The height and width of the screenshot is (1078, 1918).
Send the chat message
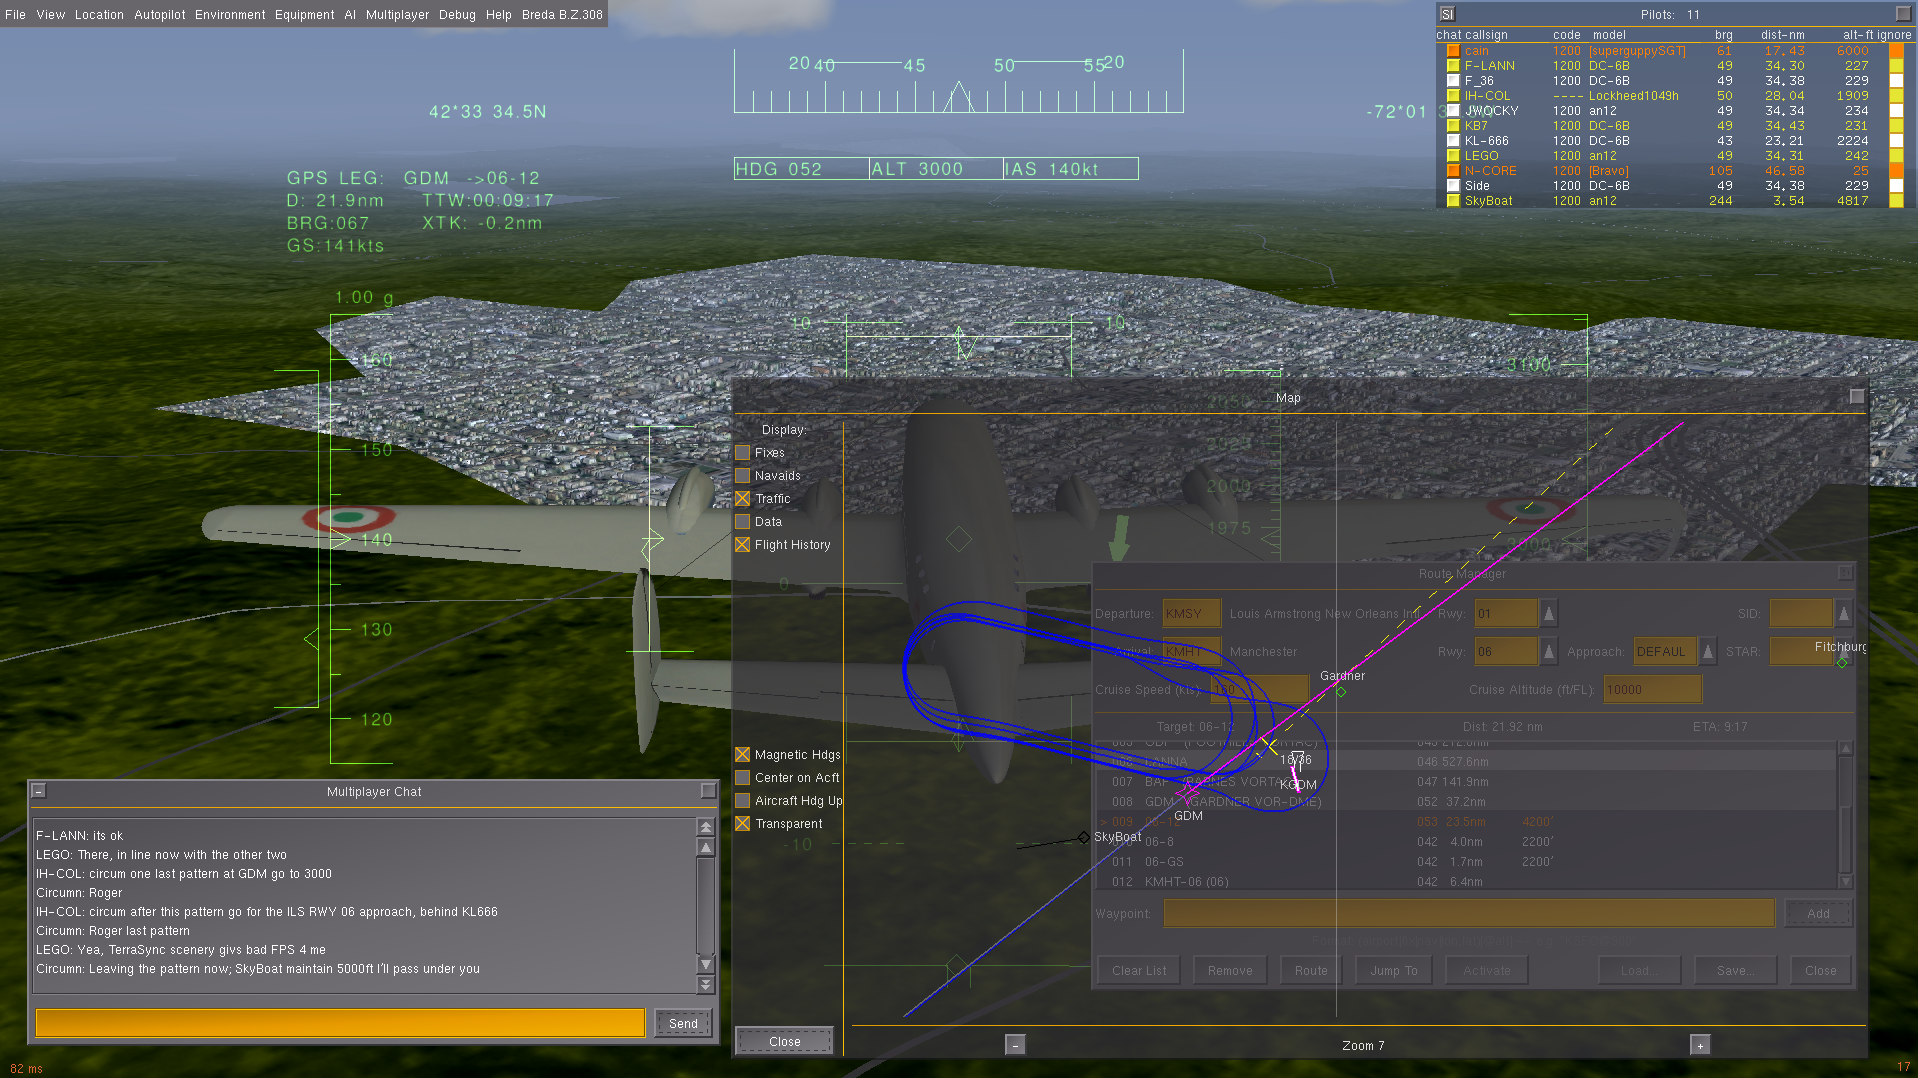pos(683,1023)
